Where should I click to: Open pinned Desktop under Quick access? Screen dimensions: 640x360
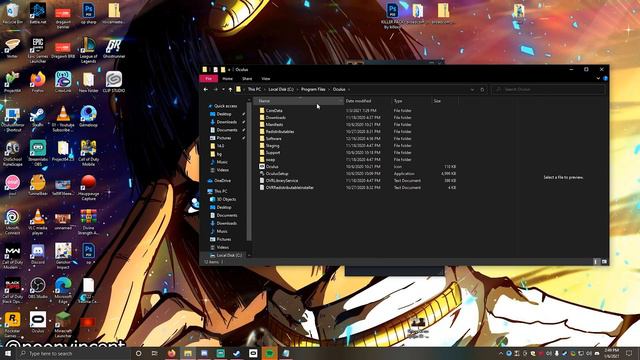[224, 114]
